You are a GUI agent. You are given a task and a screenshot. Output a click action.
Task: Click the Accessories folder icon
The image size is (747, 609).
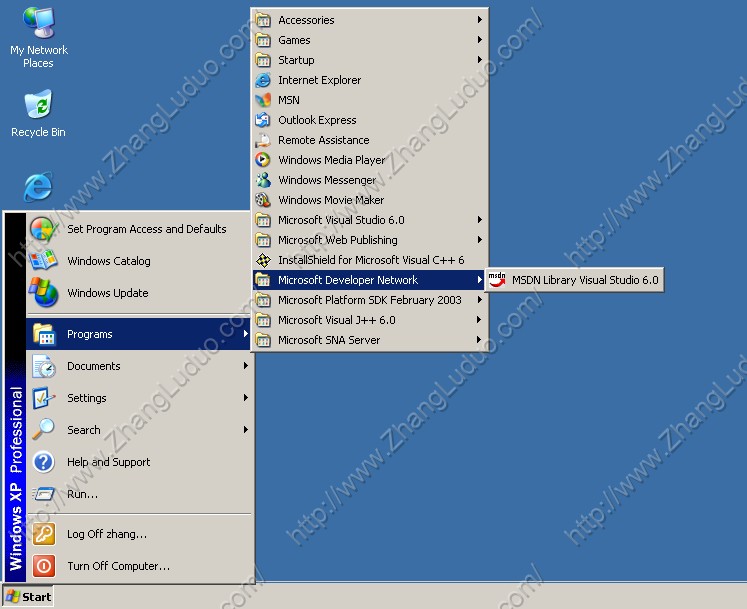(x=263, y=20)
